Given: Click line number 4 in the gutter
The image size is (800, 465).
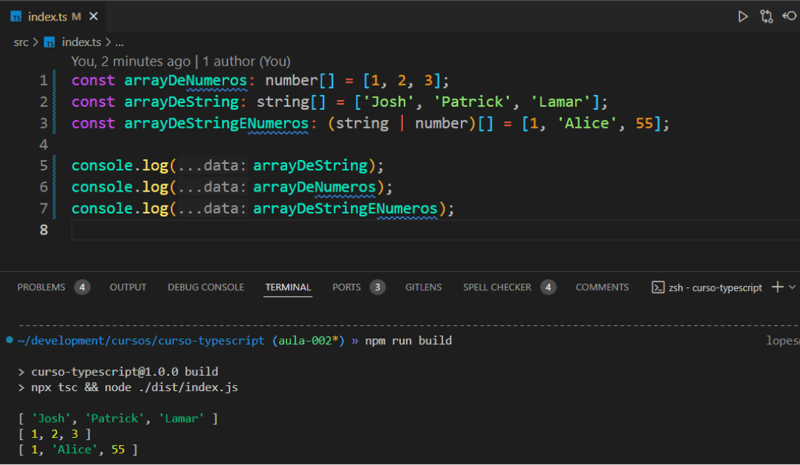Looking at the screenshot, I should [x=43, y=145].
